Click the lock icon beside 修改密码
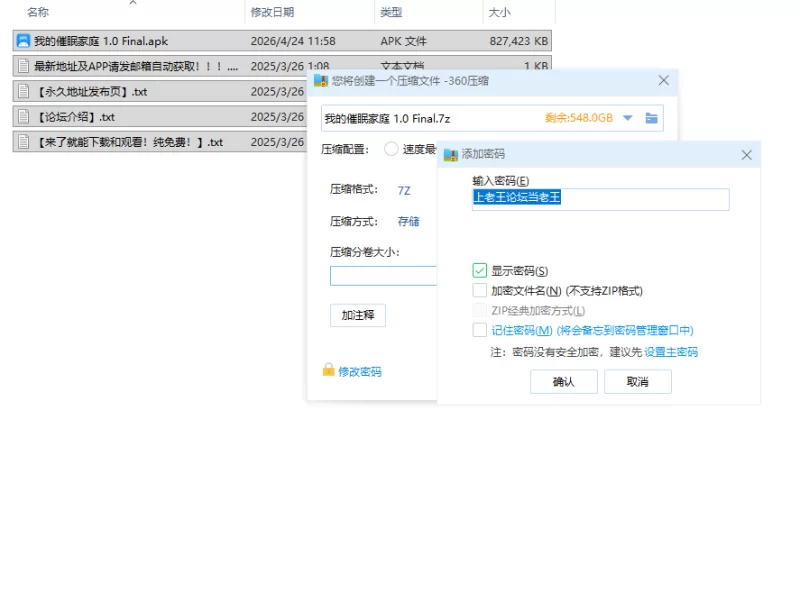 click(x=328, y=369)
